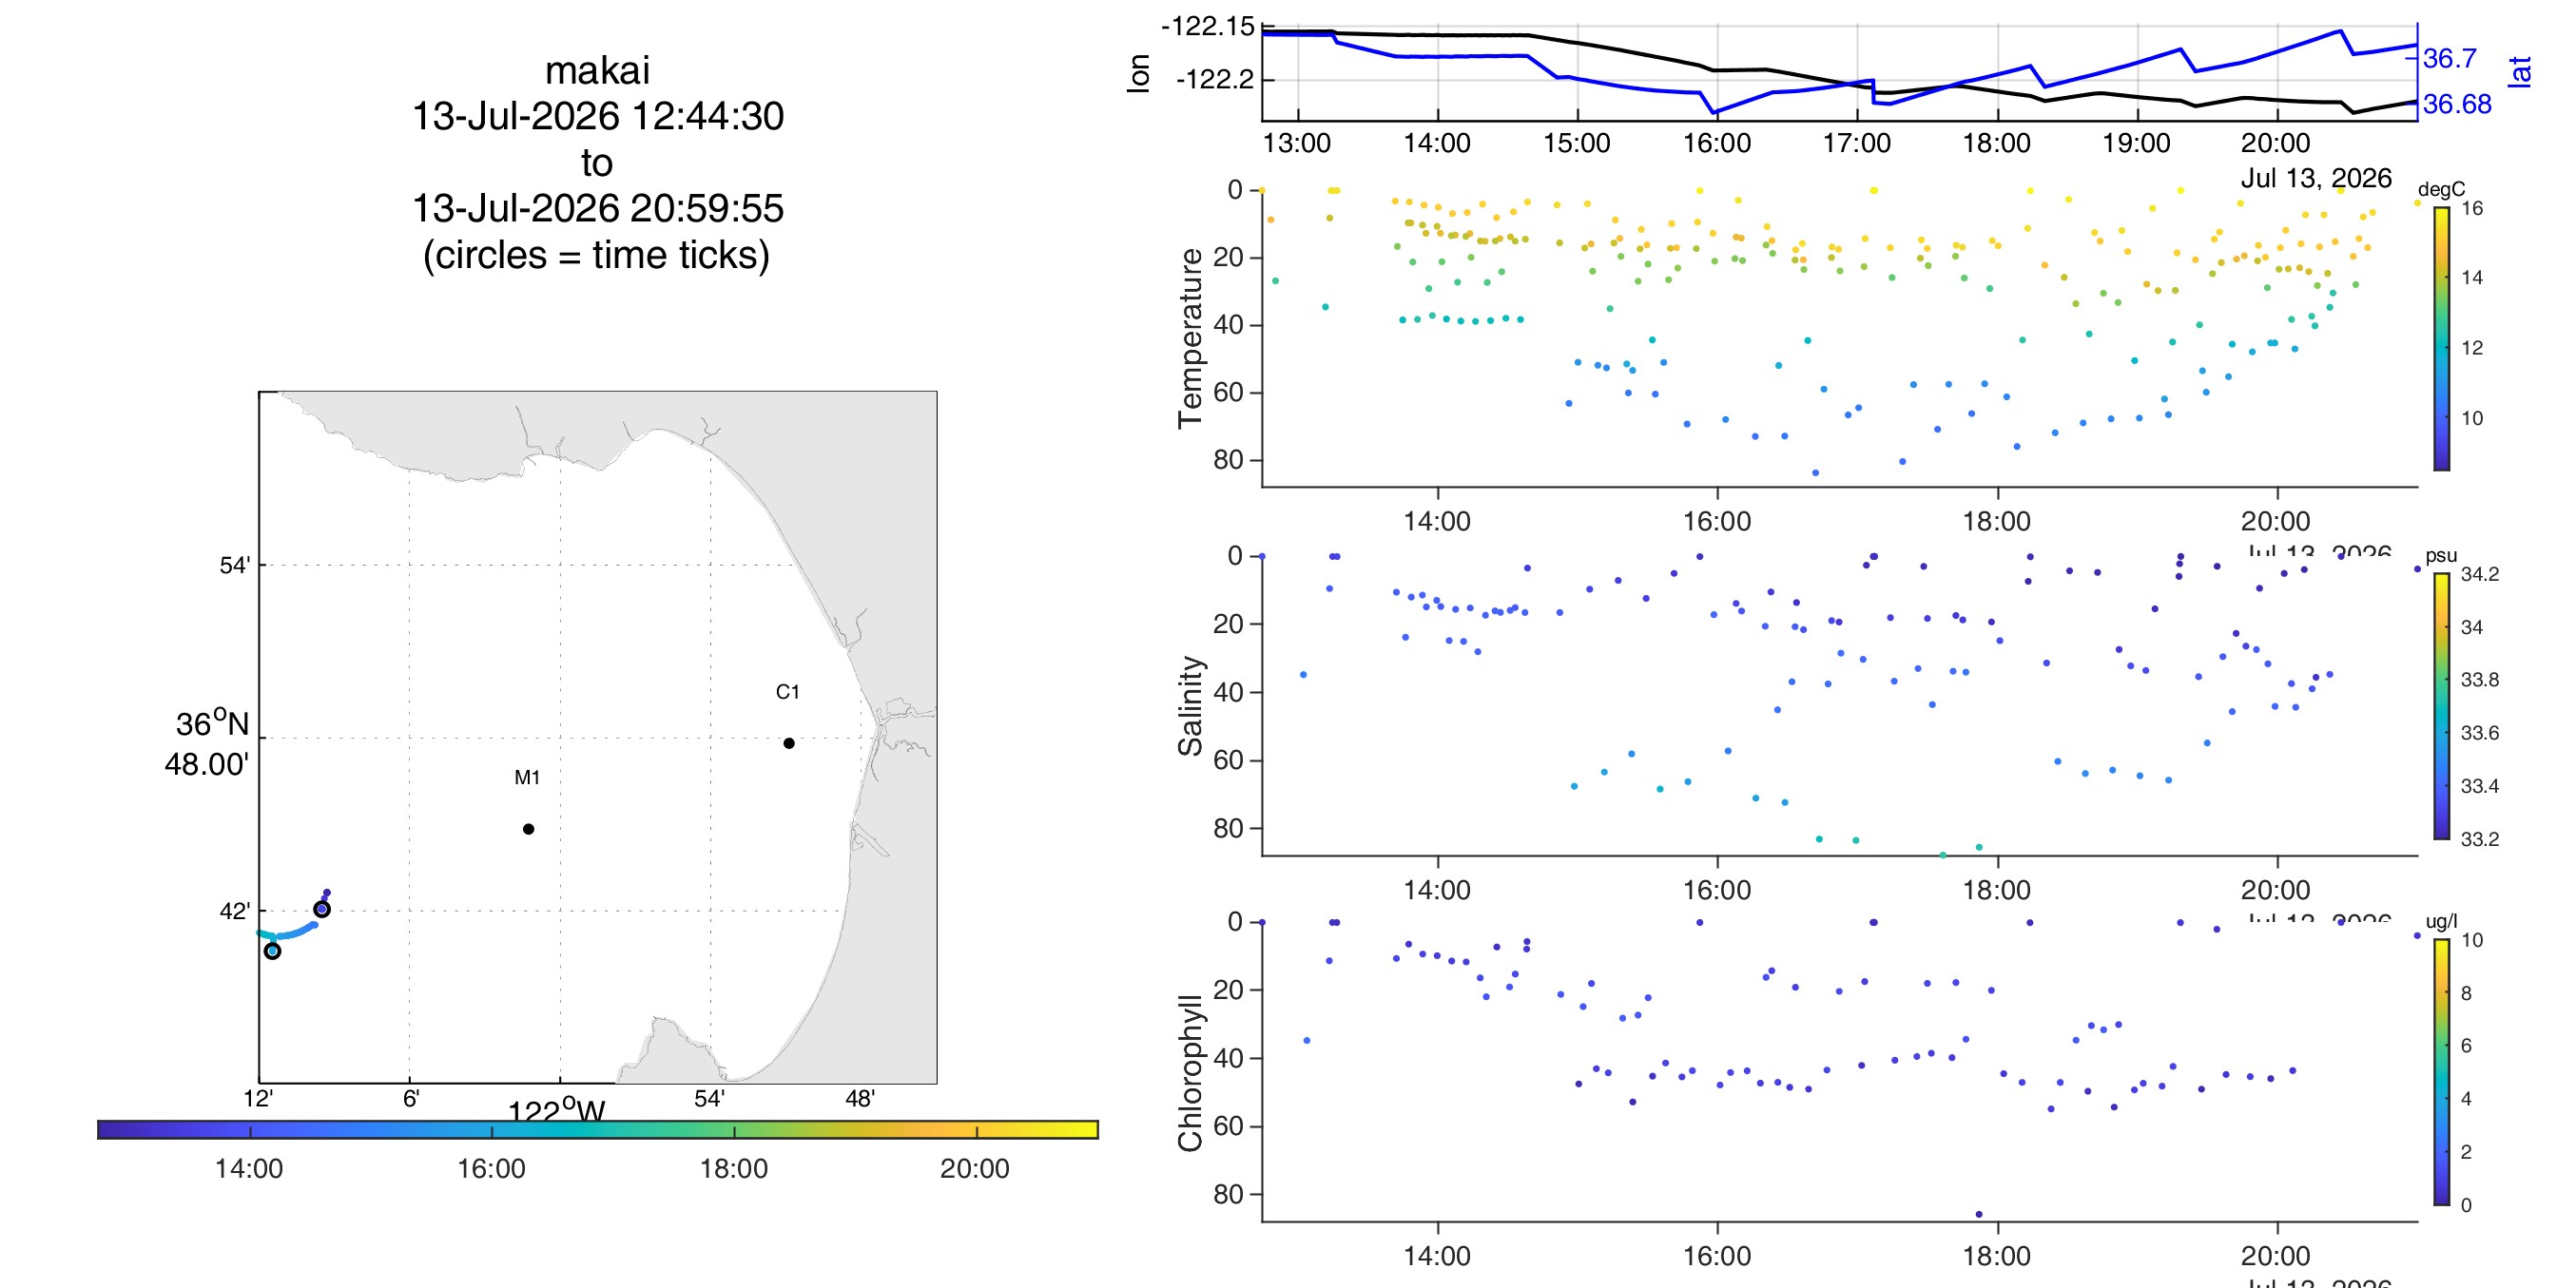Viewport: 2576px width, 1288px height.
Task: Click the Temperature degC colorbar
Action: 2441,338
